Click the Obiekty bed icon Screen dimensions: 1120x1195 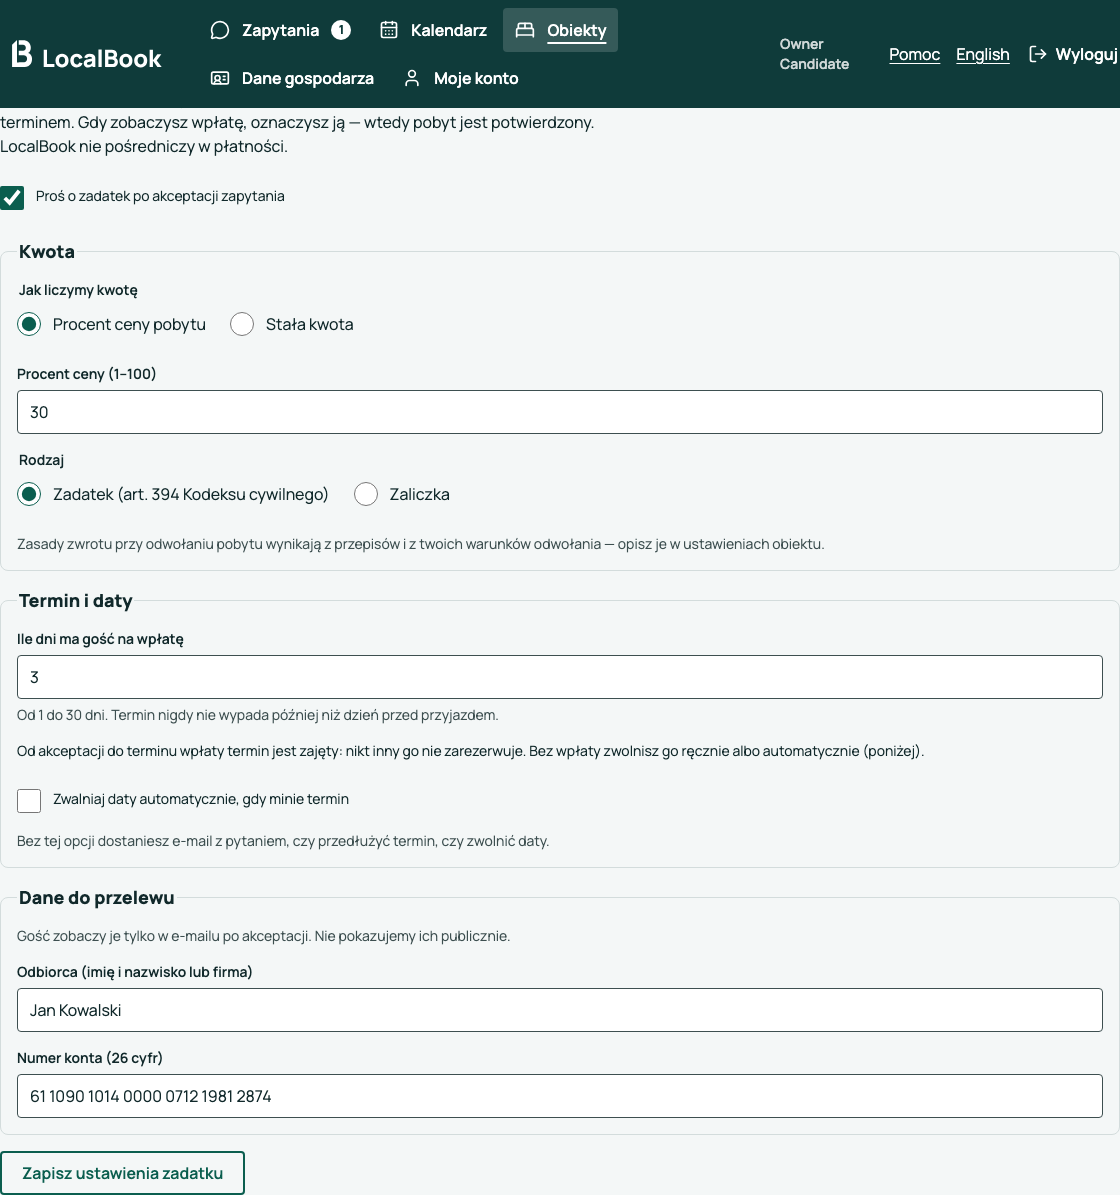(525, 30)
